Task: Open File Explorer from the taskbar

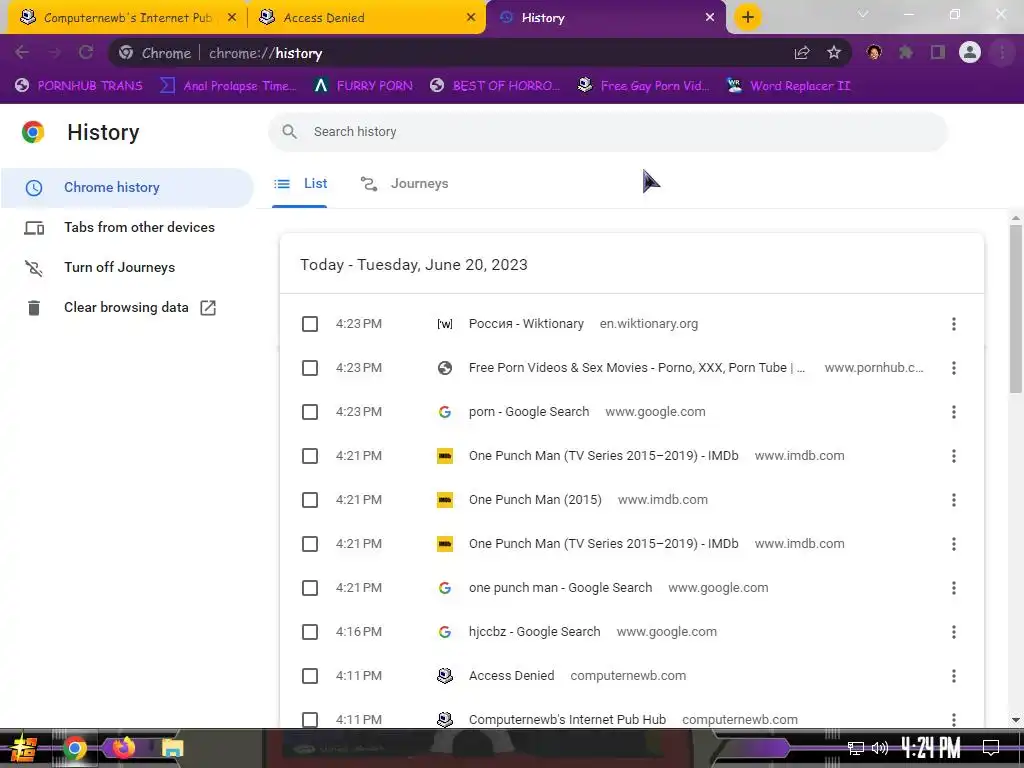Action: (172, 748)
